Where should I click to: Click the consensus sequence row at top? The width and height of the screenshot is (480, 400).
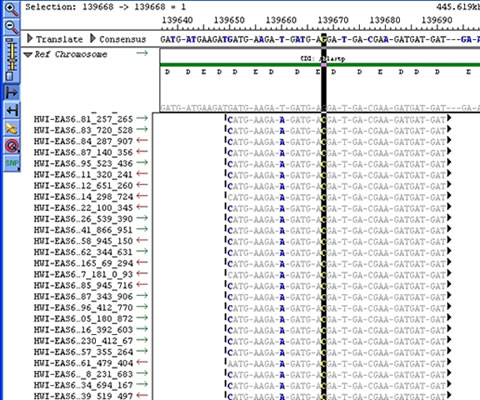(320, 40)
